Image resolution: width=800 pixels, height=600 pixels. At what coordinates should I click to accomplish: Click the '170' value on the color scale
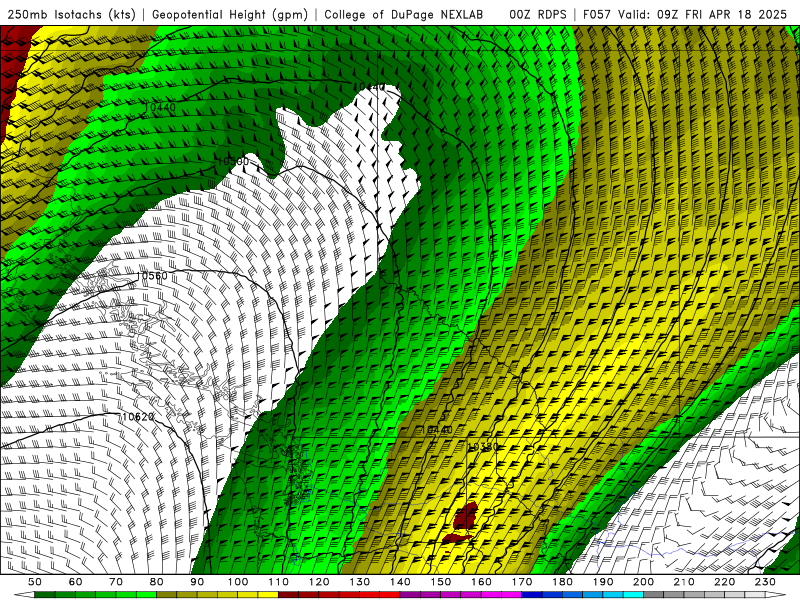[x=522, y=582]
